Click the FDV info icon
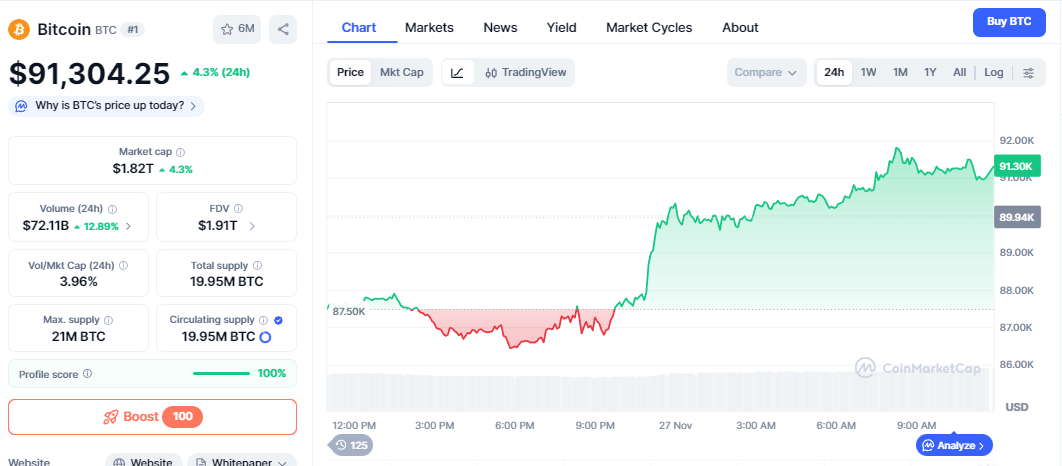 (x=239, y=209)
